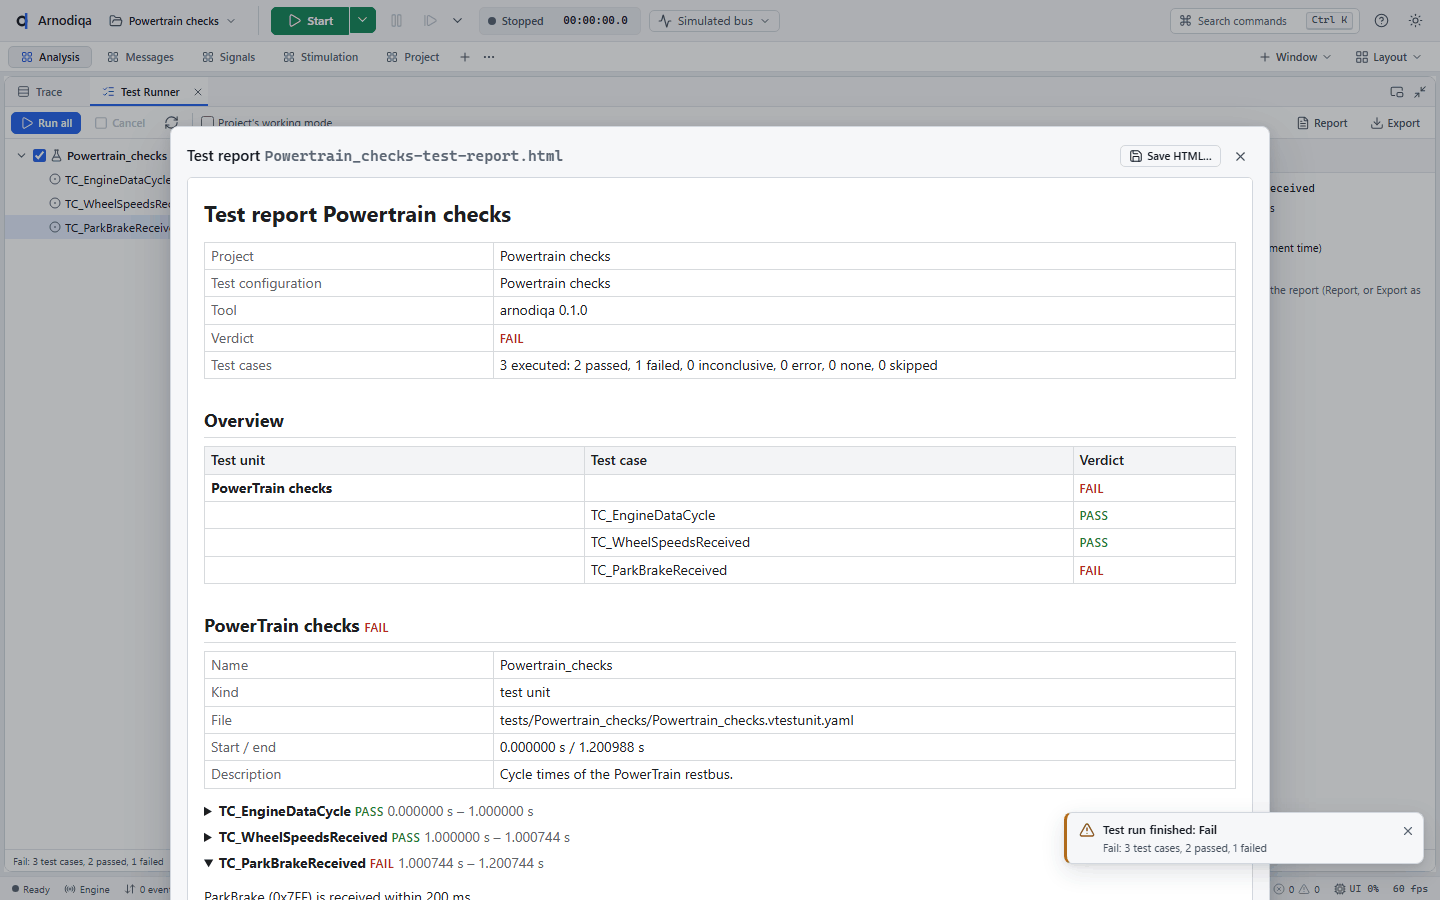
Task: Click the Arnodiqa logo icon
Action: [x=22, y=21]
